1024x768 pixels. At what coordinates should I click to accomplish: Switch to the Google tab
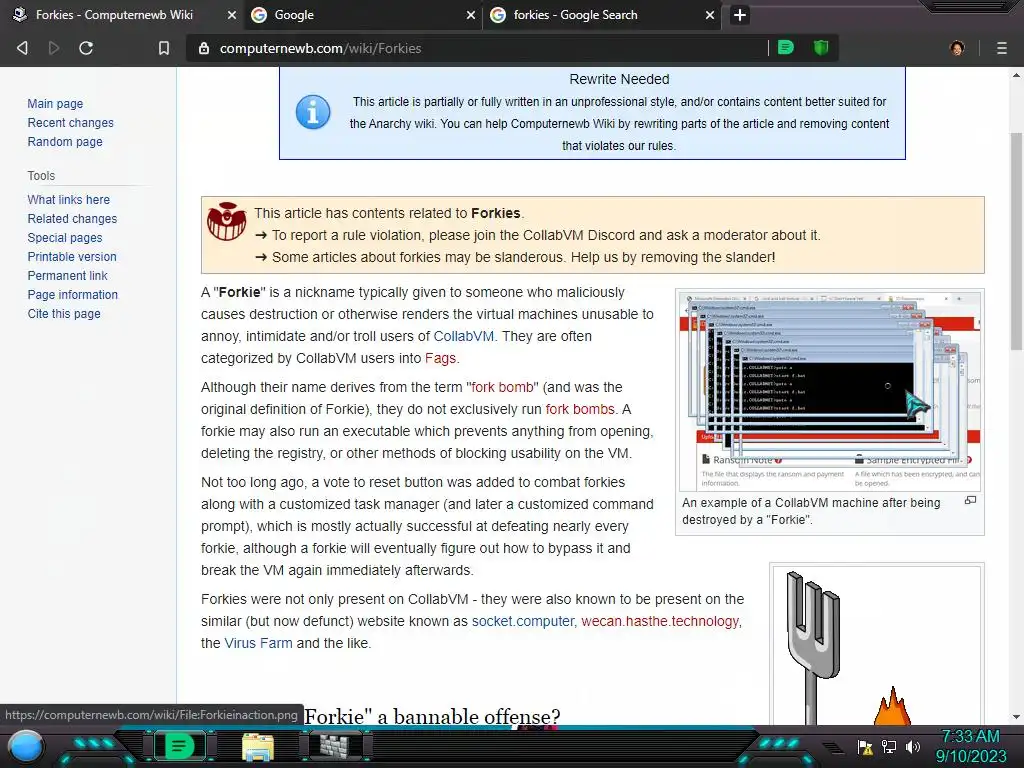coord(362,15)
